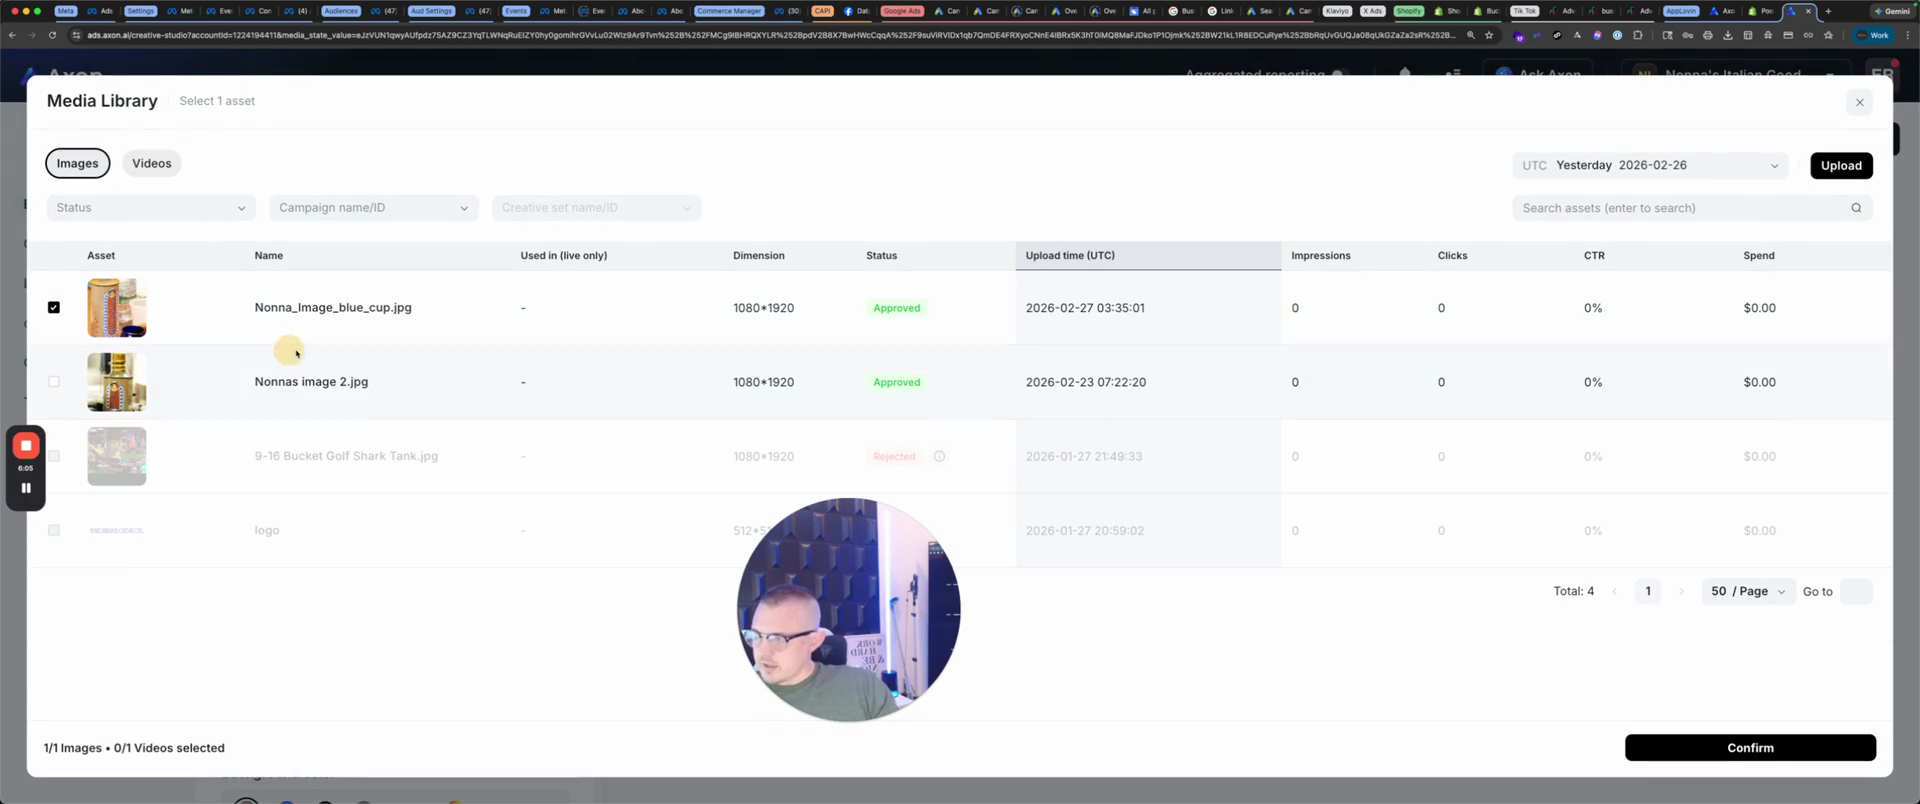Switch to the Videos tab
This screenshot has width=1920, height=804.
pyautogui.click(x=151, y=163)
